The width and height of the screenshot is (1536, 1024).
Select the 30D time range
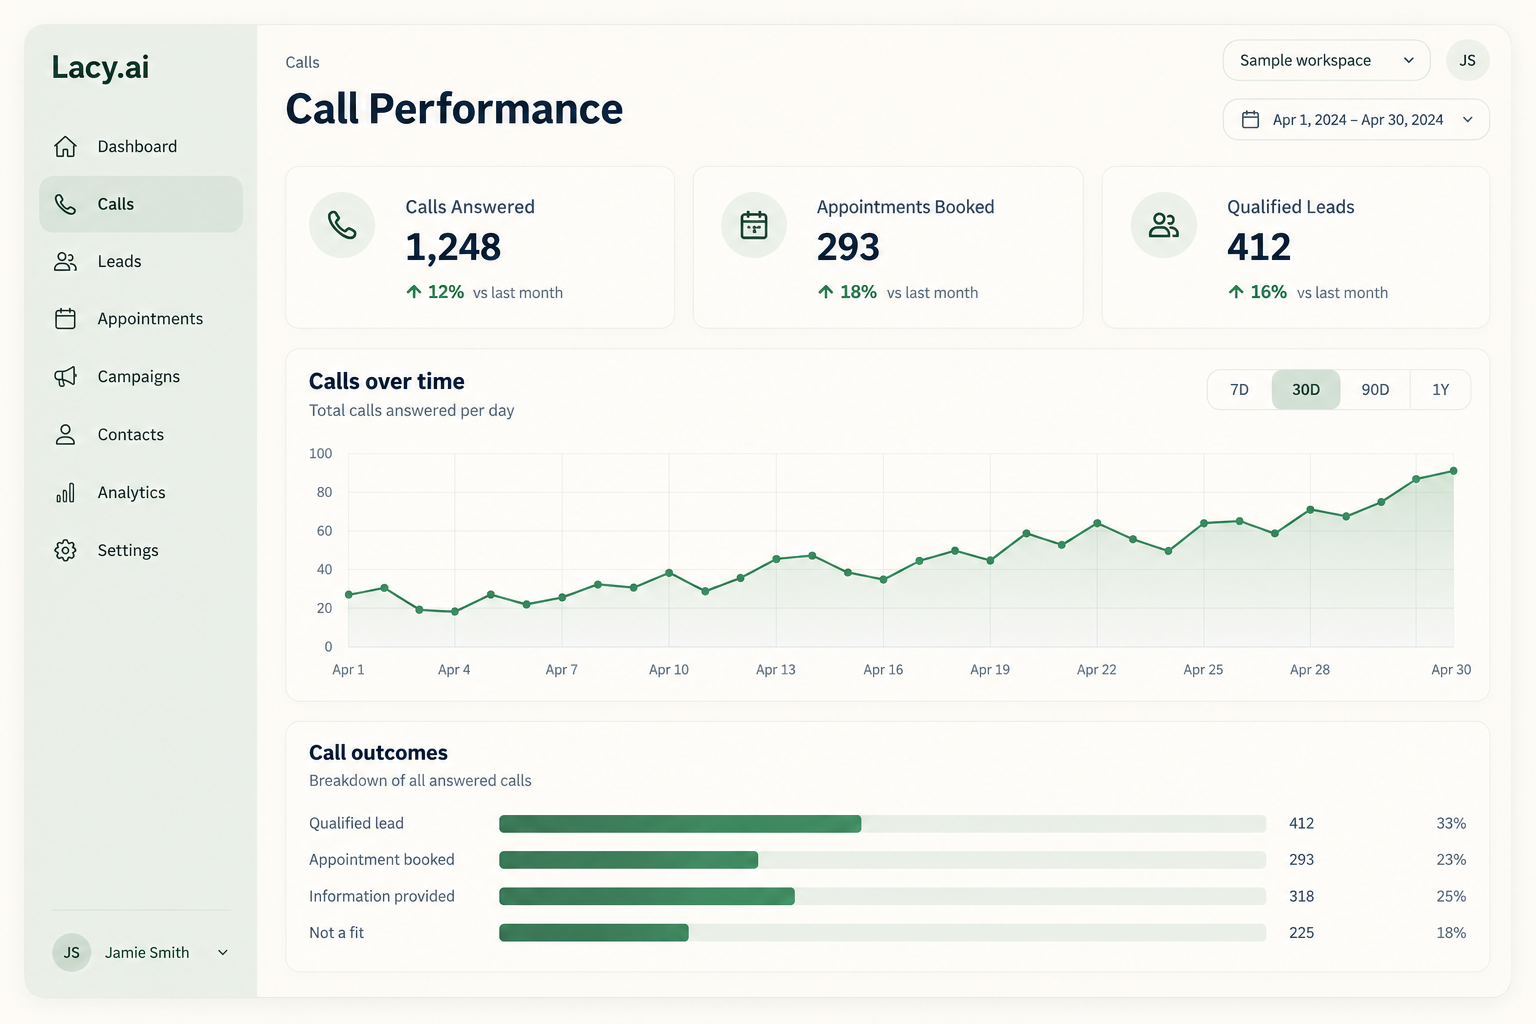coord(1306,390)
